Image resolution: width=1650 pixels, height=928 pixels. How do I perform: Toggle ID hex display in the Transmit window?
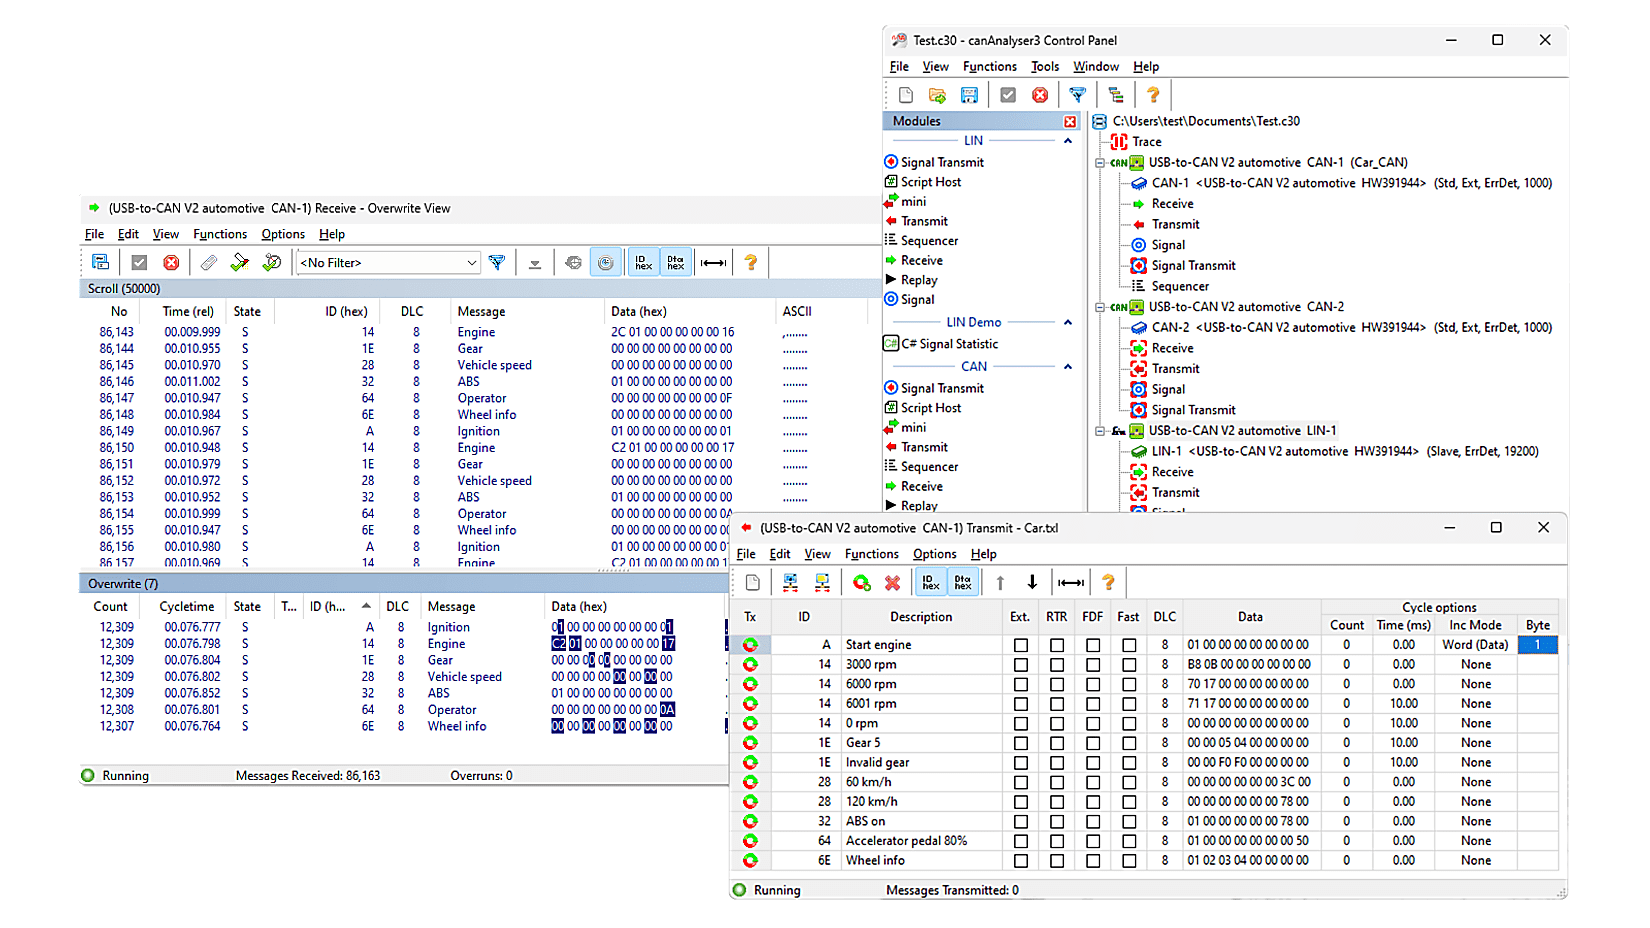click(930, 581)
